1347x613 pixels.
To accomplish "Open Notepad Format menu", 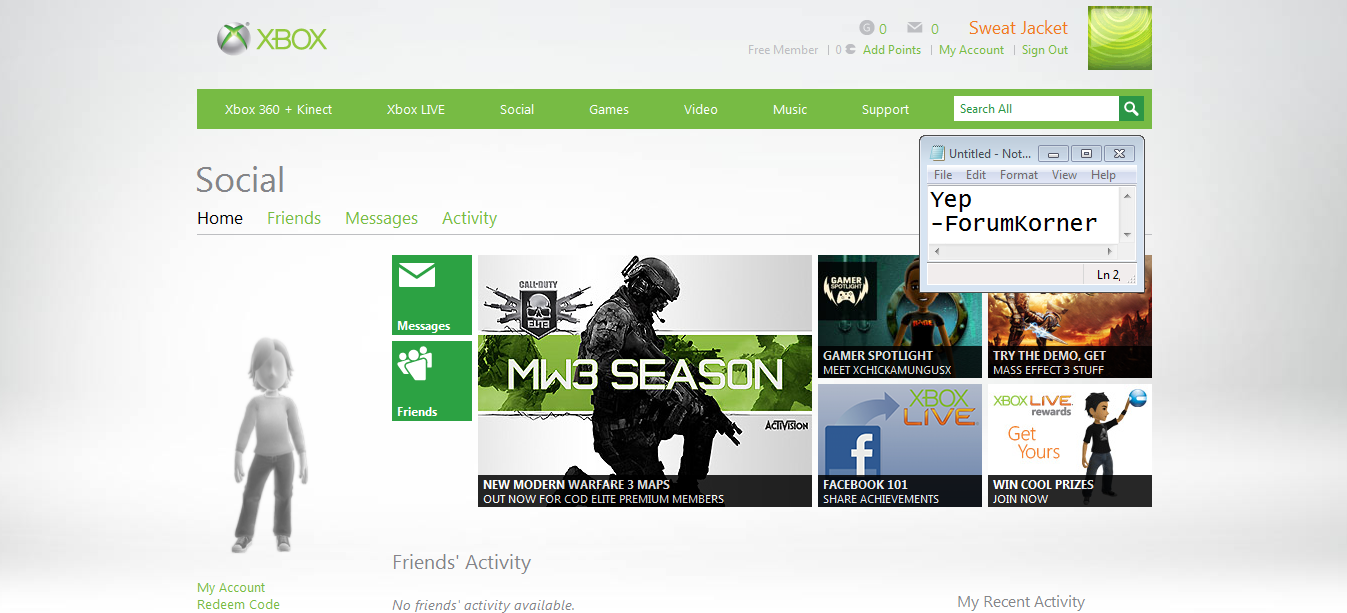I will click(1019, 175).
